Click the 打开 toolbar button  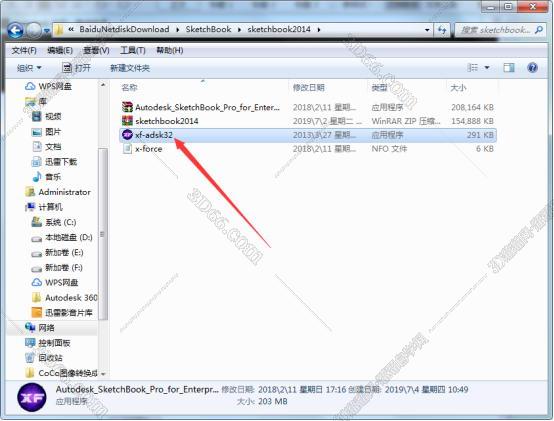tap(76, 68)
